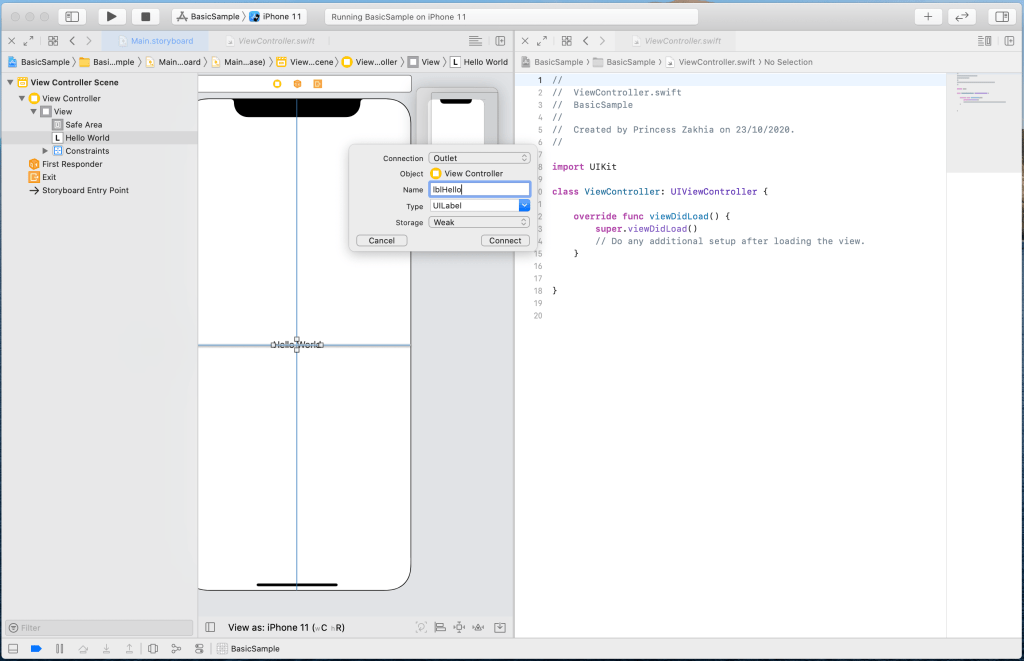The image size is (1024, 661).
Task: Open the code review arrows button
Action: coord(961,17)
